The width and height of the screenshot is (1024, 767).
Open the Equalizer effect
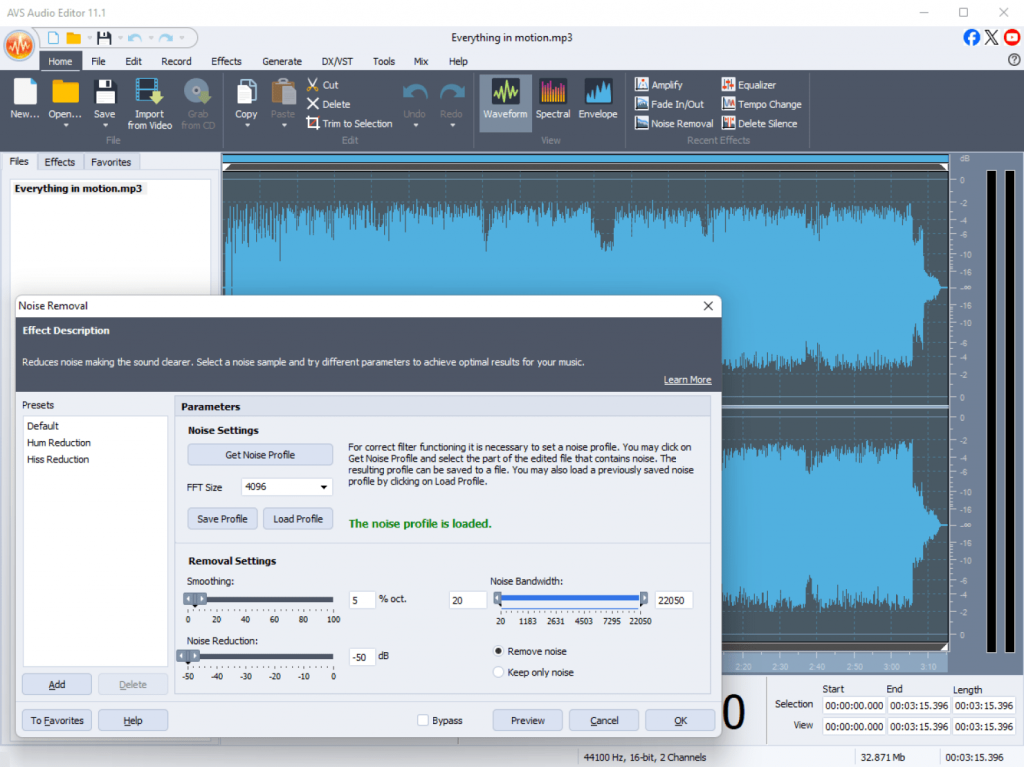point(748,85)
